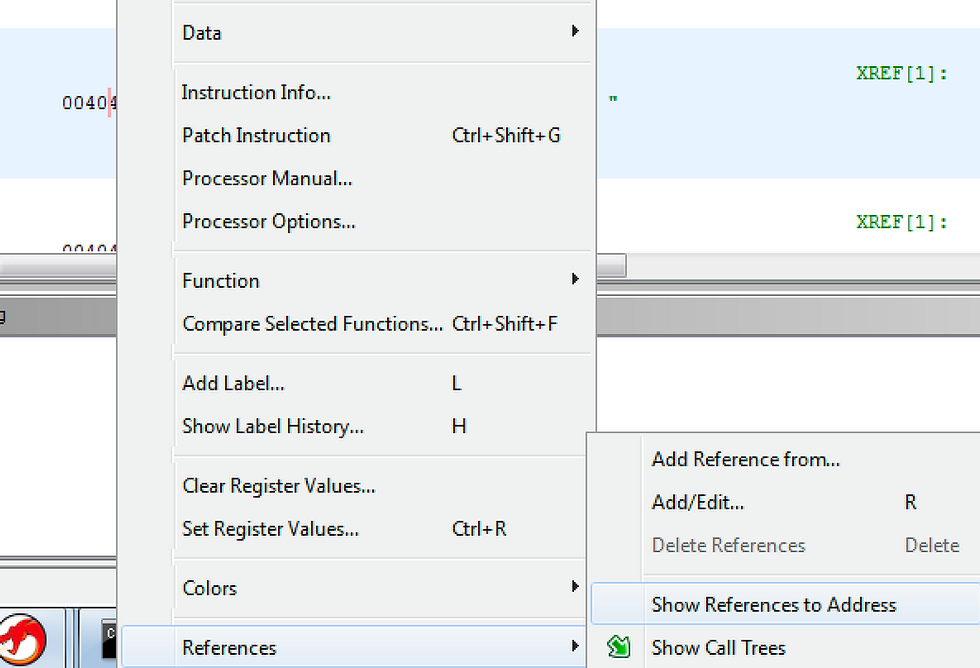This screenshot has width=980, height=668.
Task: Choose Instruction Info... from the menu
Action: [382, 92]
